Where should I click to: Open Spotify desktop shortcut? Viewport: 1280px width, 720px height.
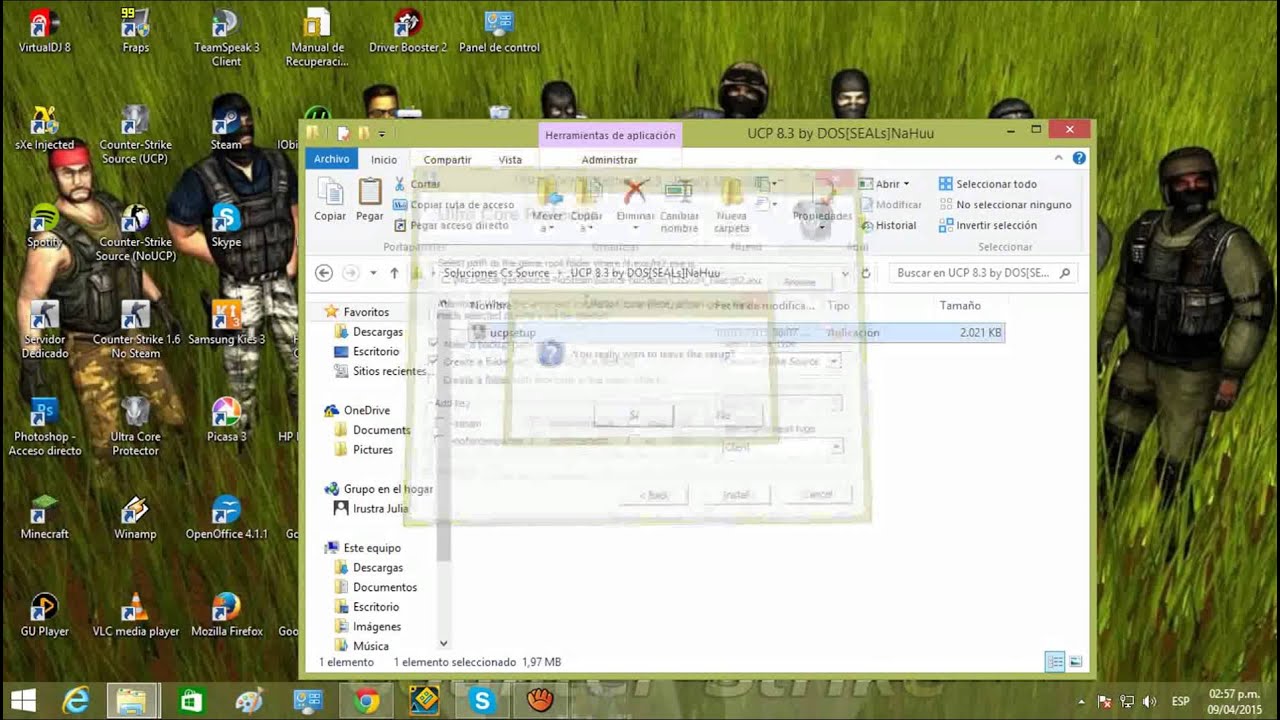(x=45, y=225)
